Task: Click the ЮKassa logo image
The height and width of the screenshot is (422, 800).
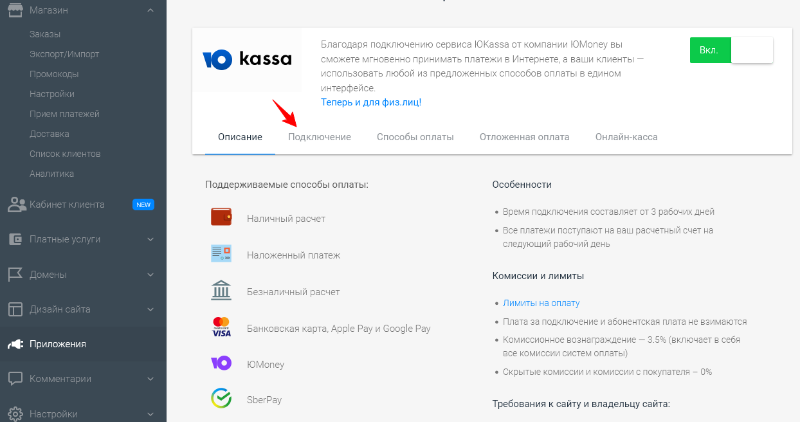Action: coord(247,60)
